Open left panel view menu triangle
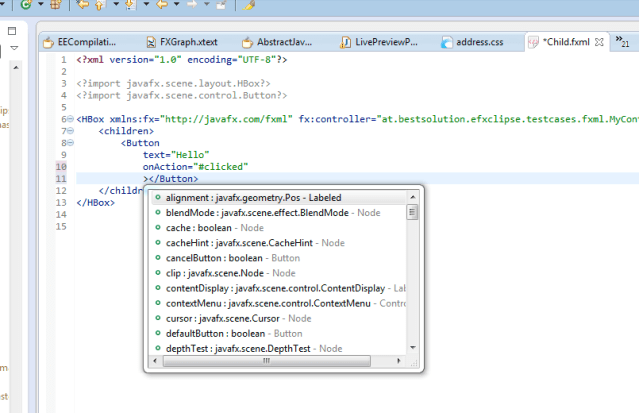639x413 pixels. 13,47
